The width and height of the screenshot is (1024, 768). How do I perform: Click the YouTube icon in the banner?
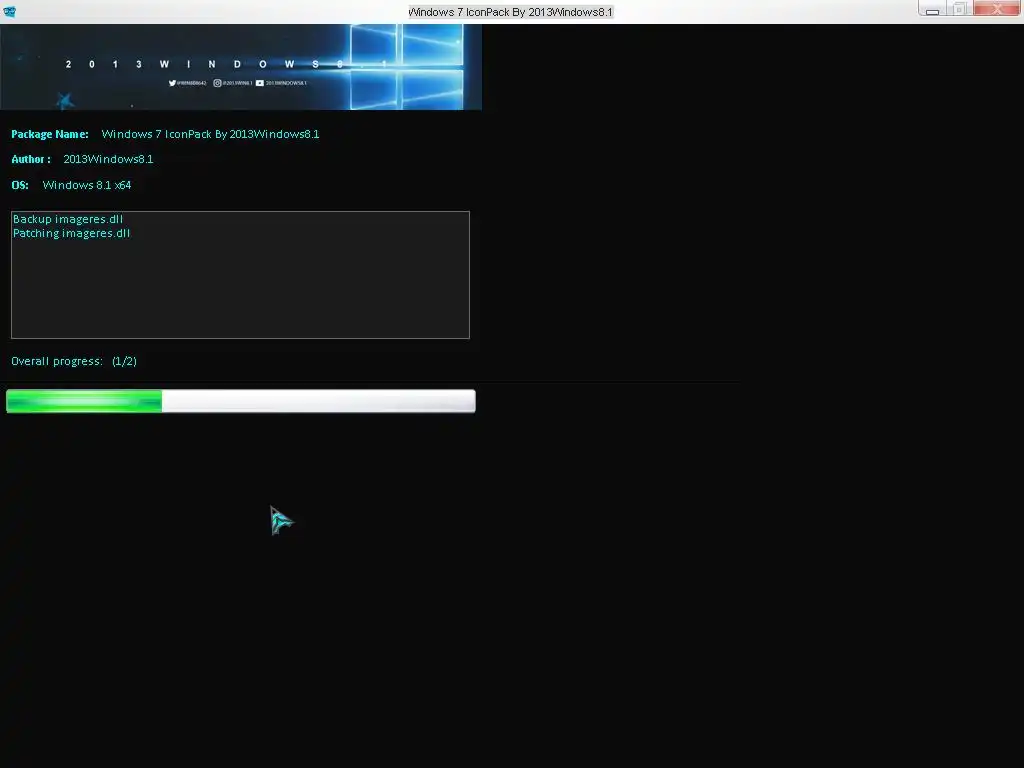(x=260, y=83)
